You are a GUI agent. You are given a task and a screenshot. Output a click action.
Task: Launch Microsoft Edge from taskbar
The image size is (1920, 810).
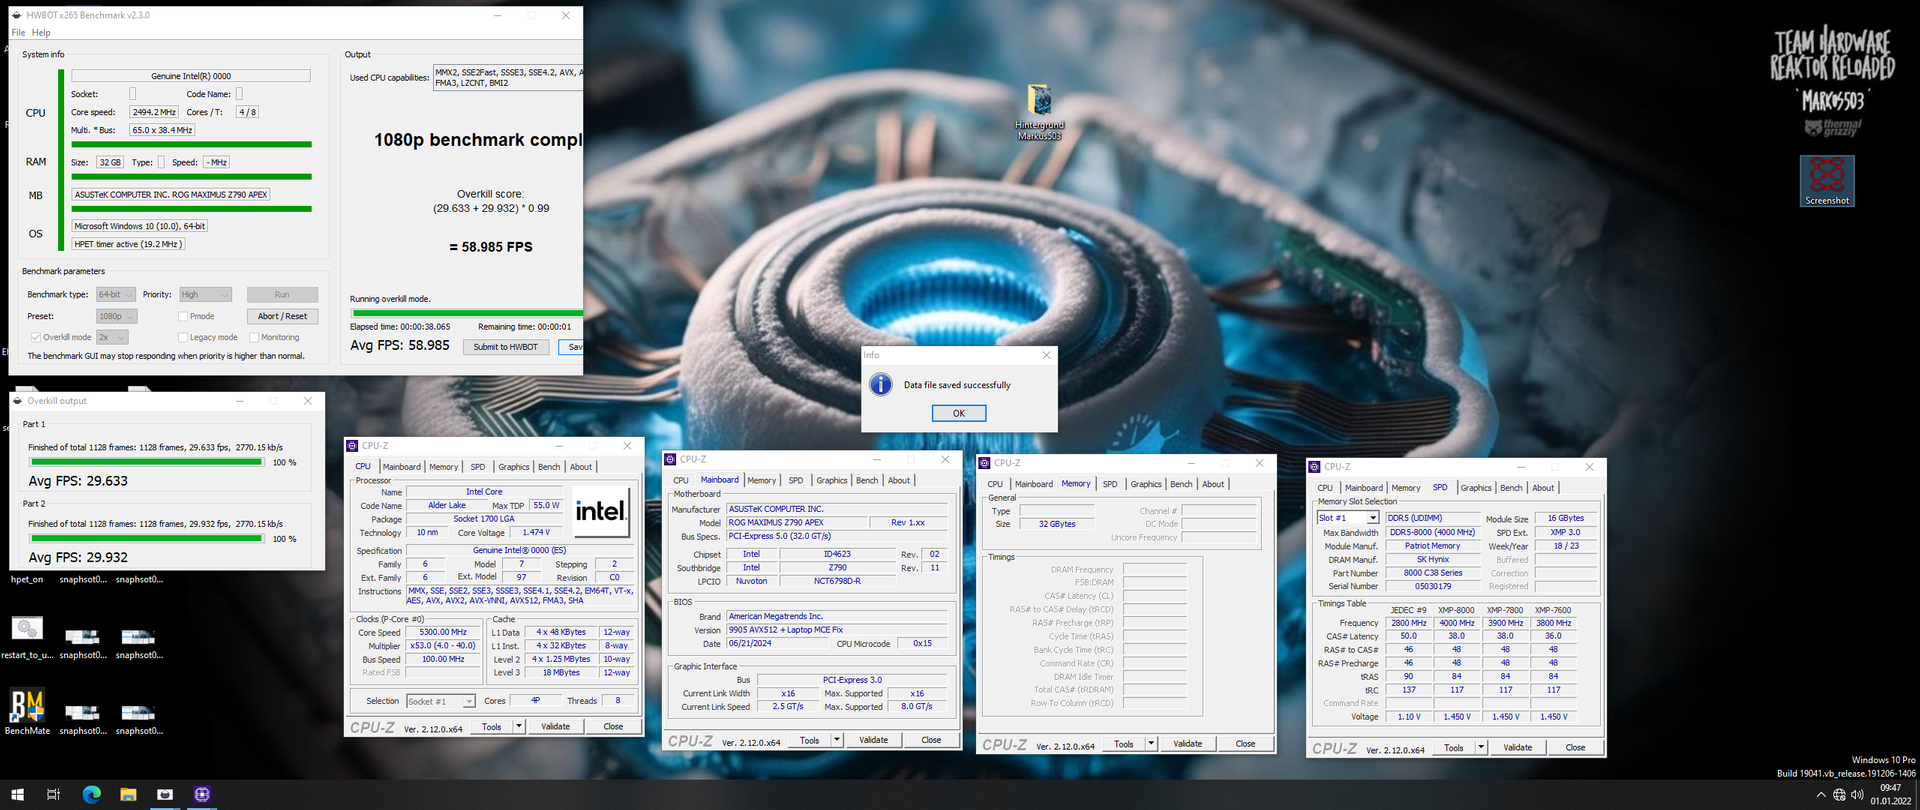(91, 795)
